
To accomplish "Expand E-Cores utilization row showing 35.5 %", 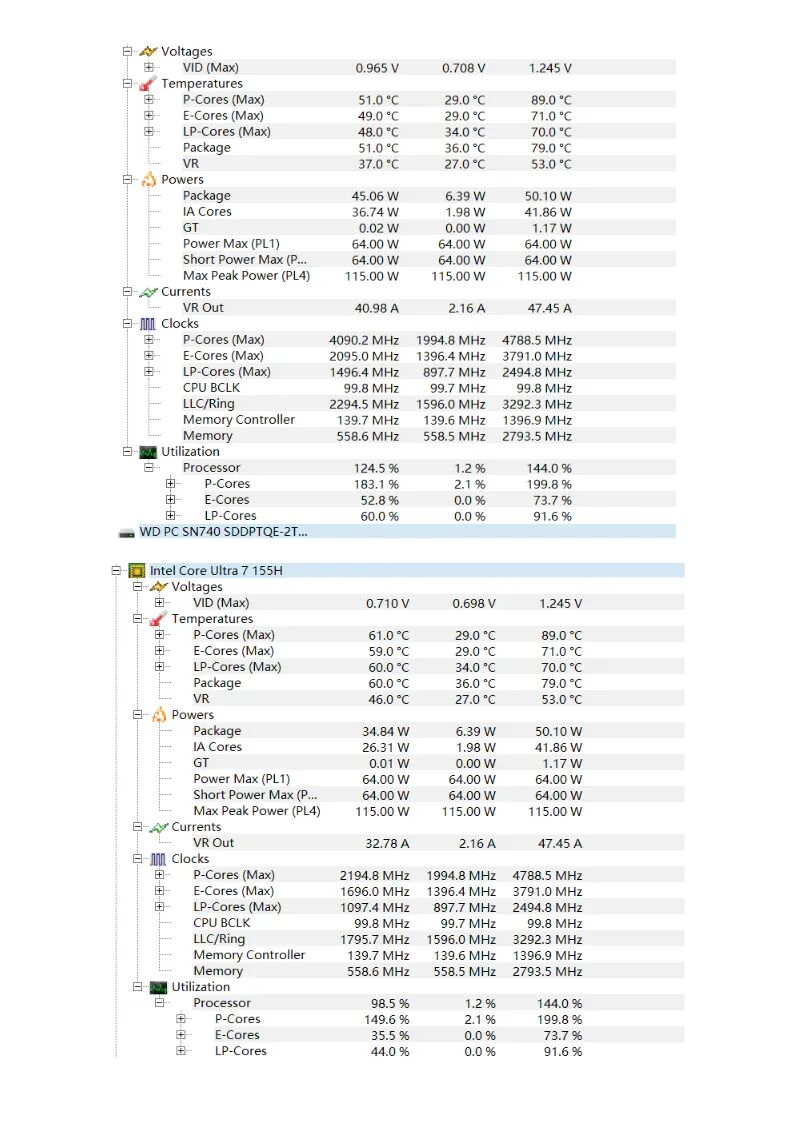I will [x=181, y=1034].
